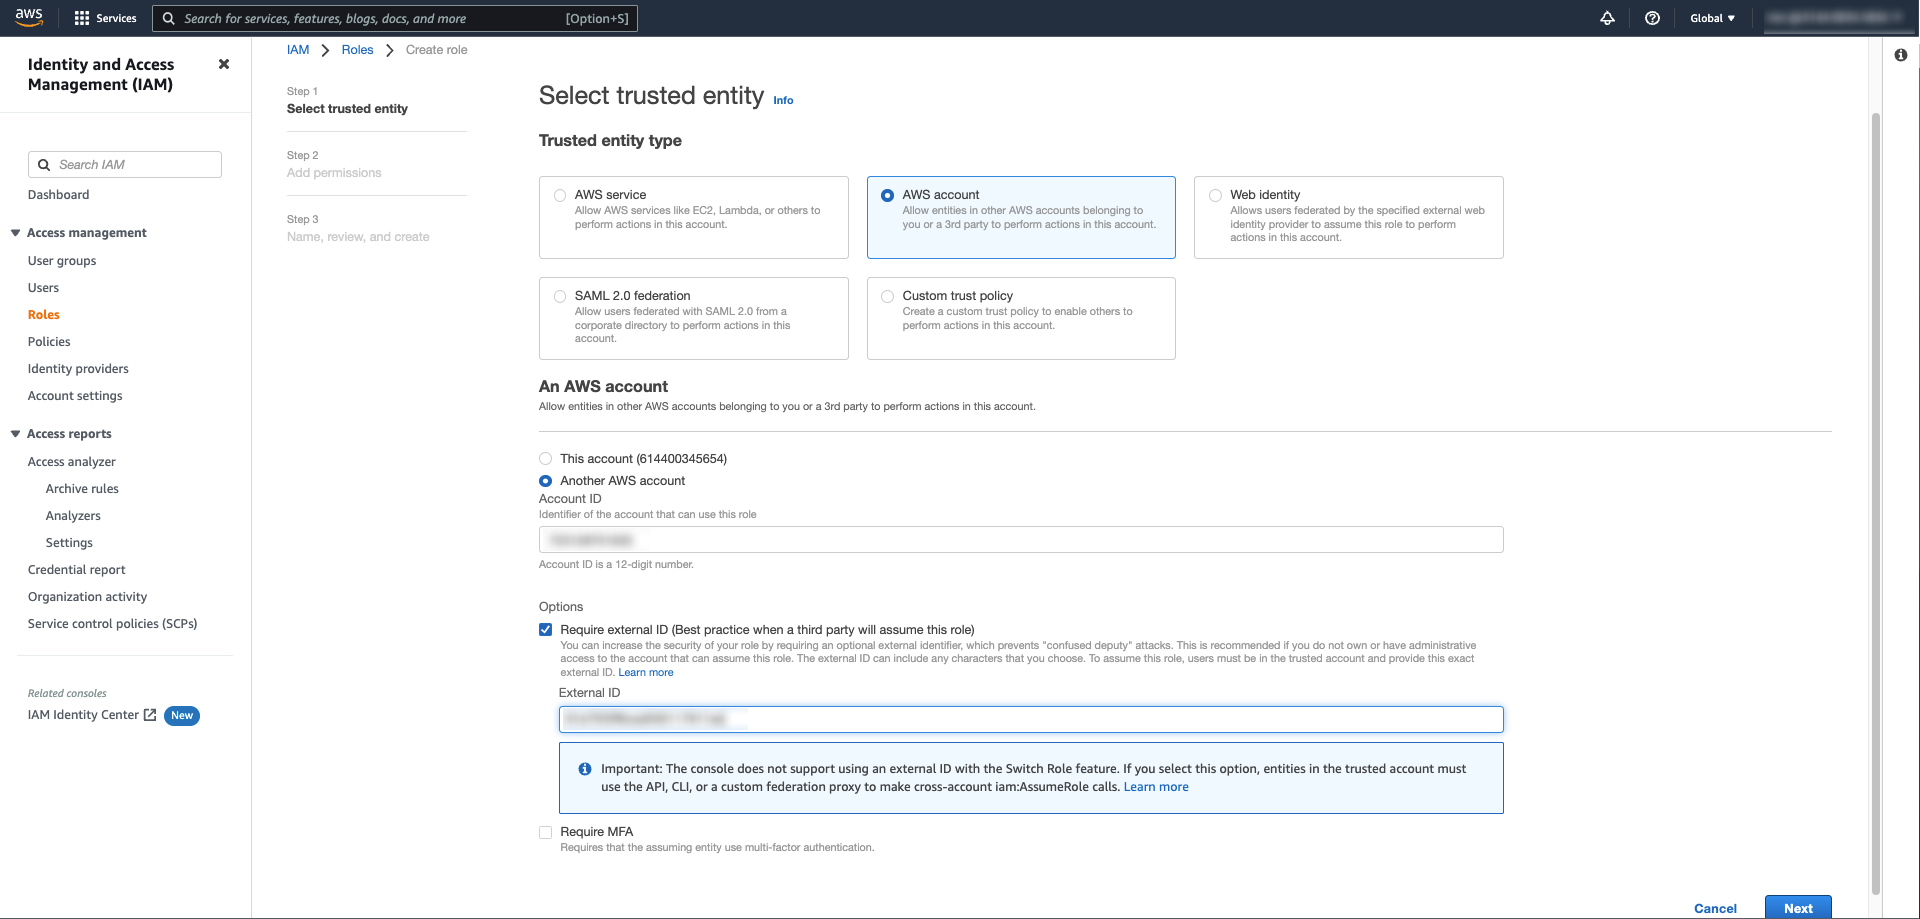Click the info icon in the Important notice
The width and height of the screenshot is (1920, 919).
584,769
